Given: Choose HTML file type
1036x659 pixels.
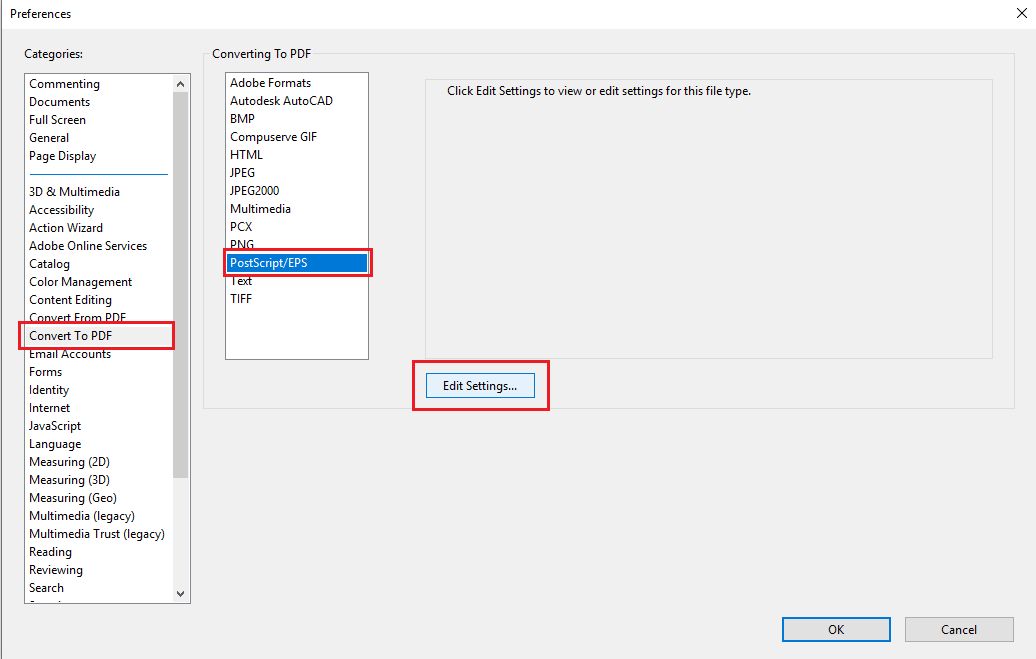Looking at the screenshot, I should (246, 155).
